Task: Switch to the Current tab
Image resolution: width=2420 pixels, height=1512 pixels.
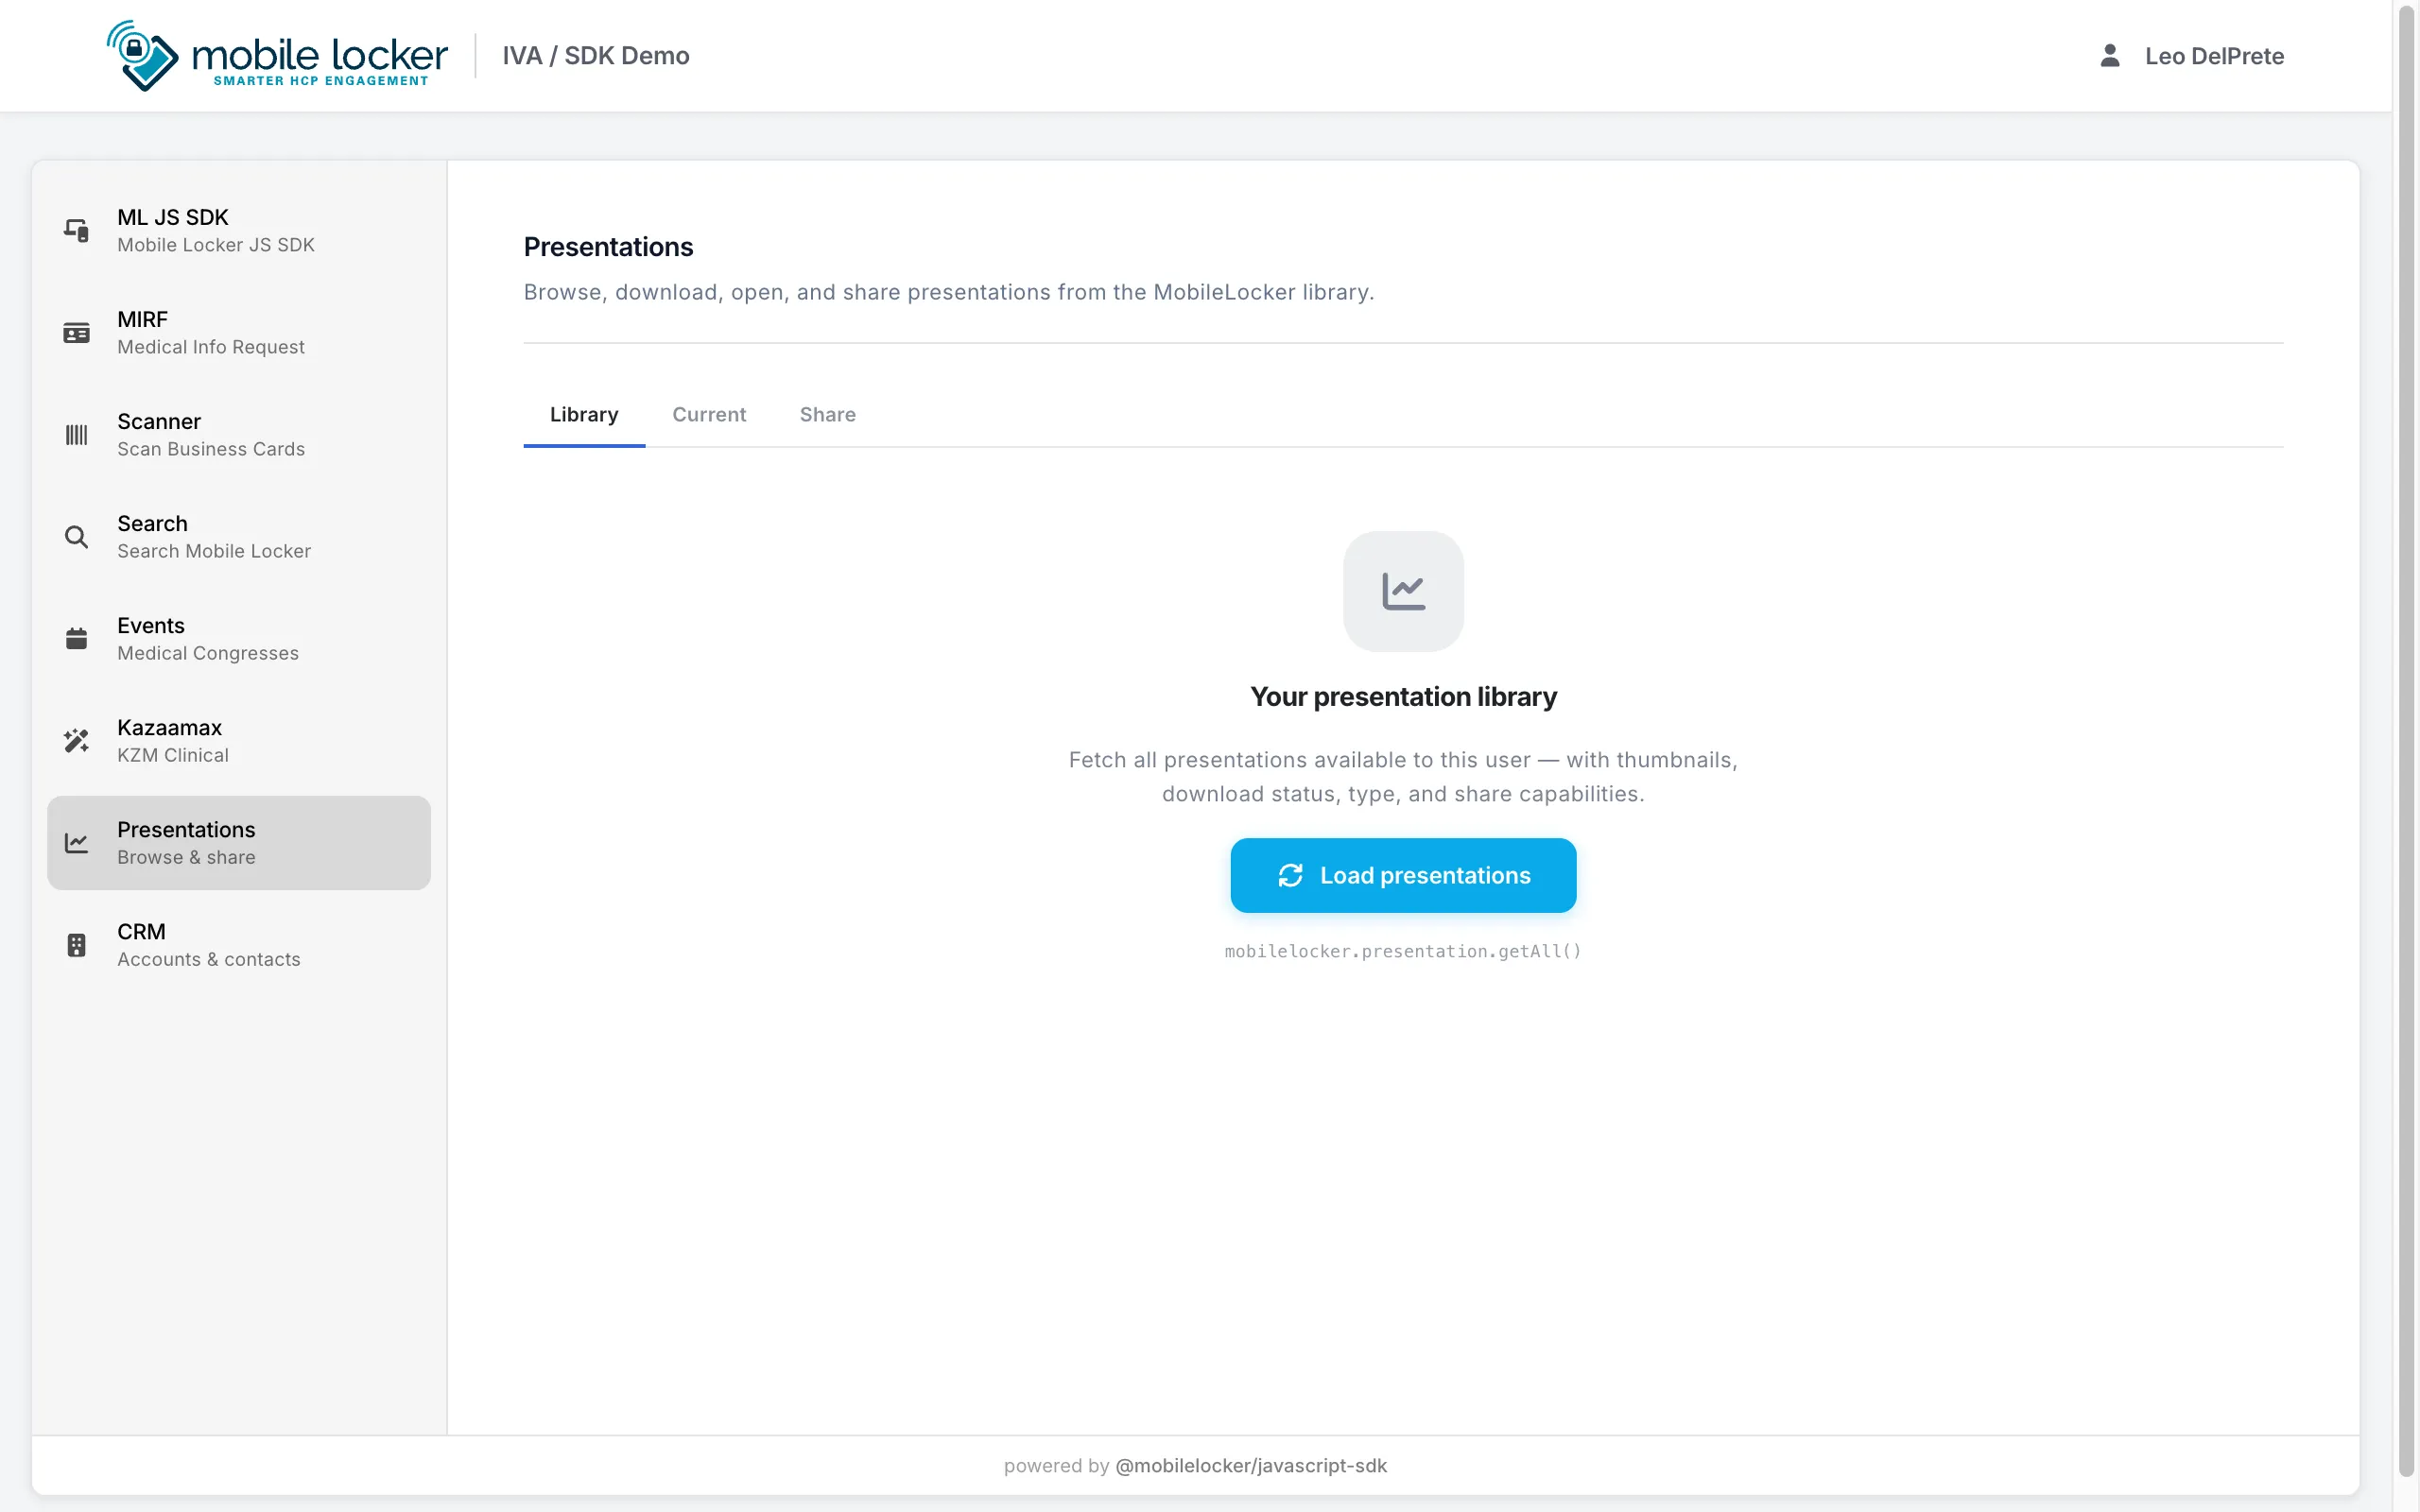Action: pyautogui.click(x=709, y=414)
